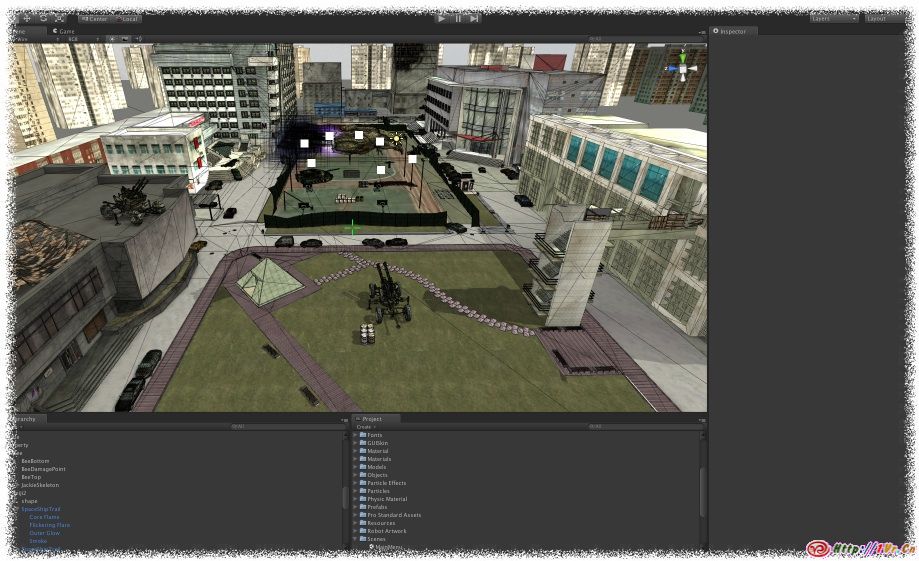Switch to the Game tab

pyautogui.click(x=64, y=31)
